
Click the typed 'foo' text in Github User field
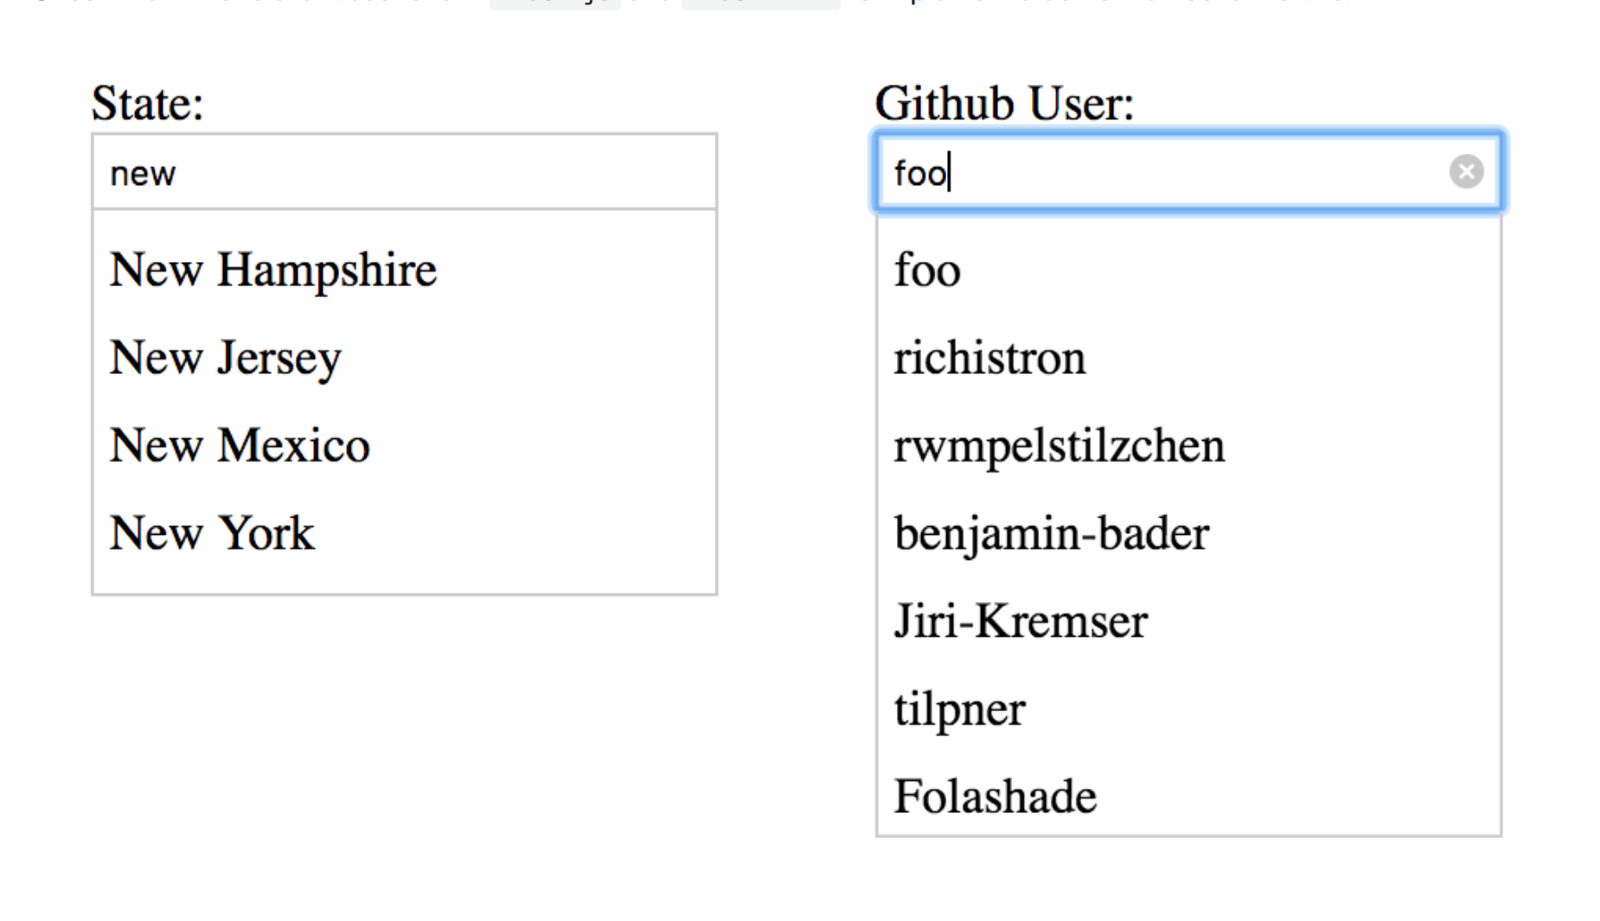click(920, 173)
